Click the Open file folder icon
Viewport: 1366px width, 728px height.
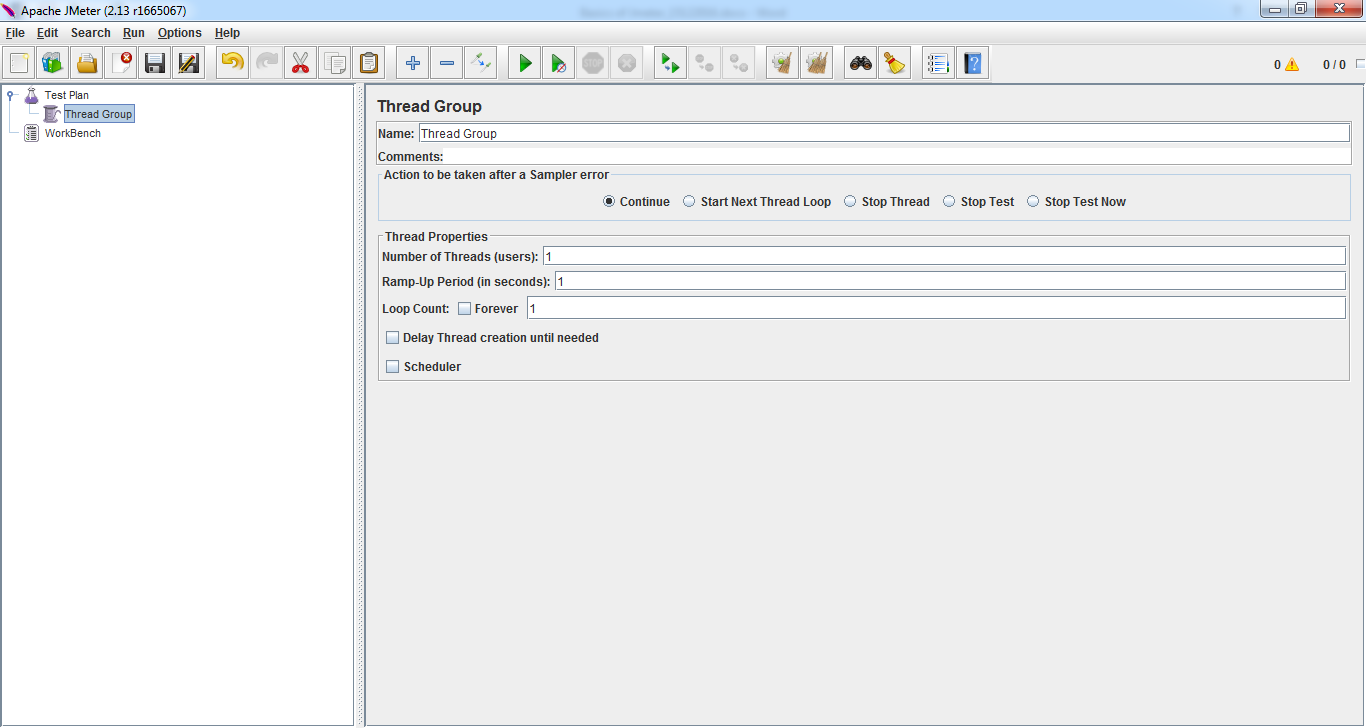coord(87,64)
